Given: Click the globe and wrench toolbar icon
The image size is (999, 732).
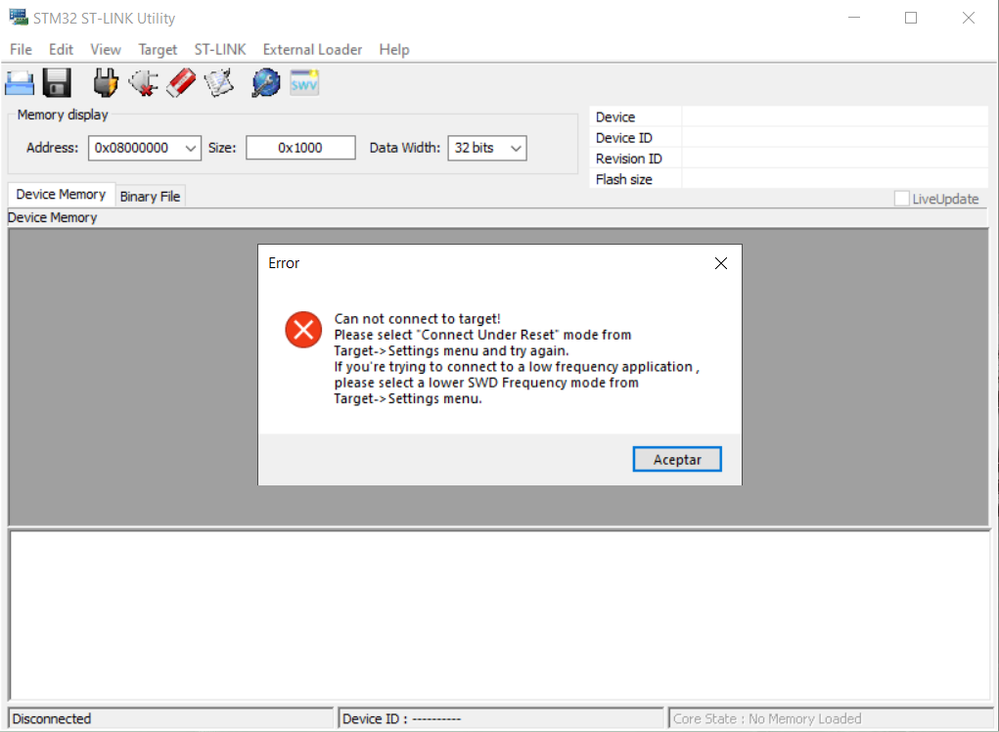Looking at the screenshot, I should pyautogui.click(x=266, y=83).
